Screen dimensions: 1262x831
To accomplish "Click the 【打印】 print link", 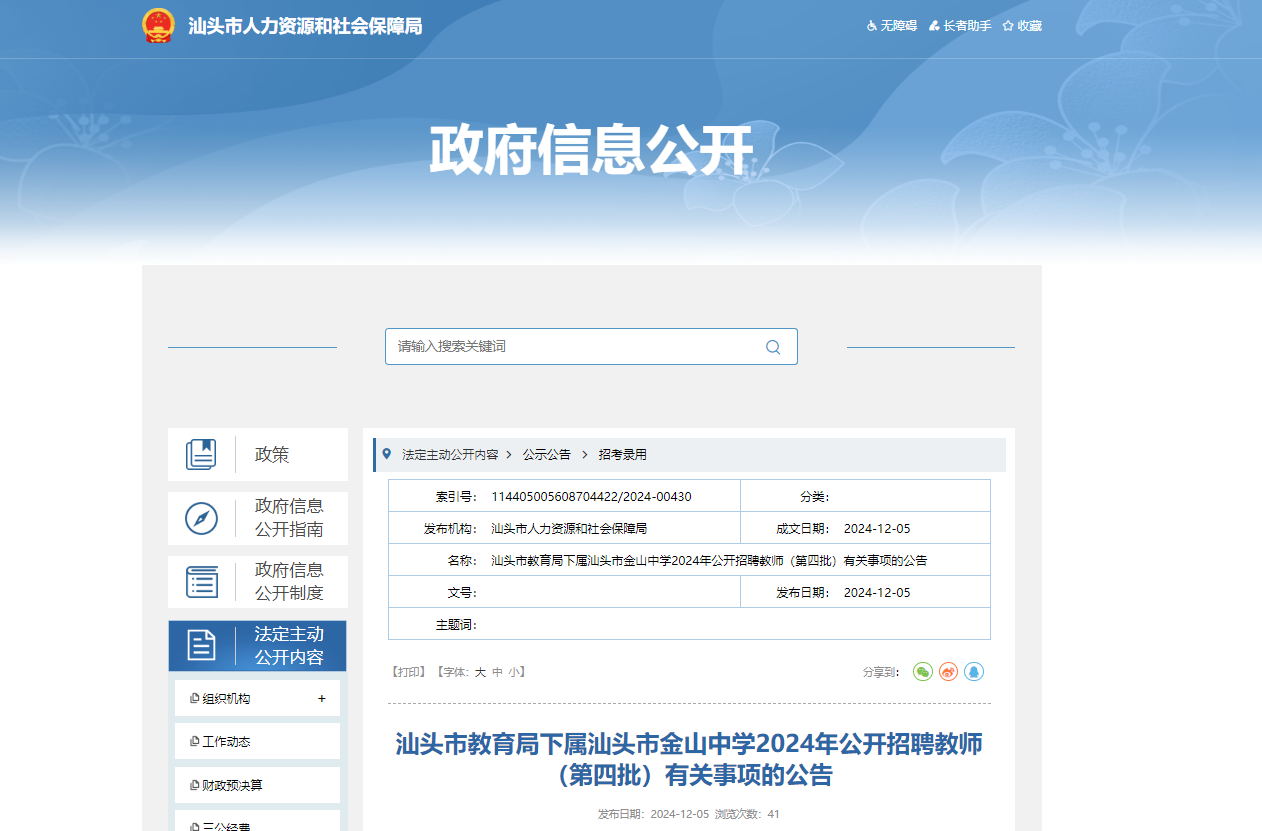I will click(409, 672).
